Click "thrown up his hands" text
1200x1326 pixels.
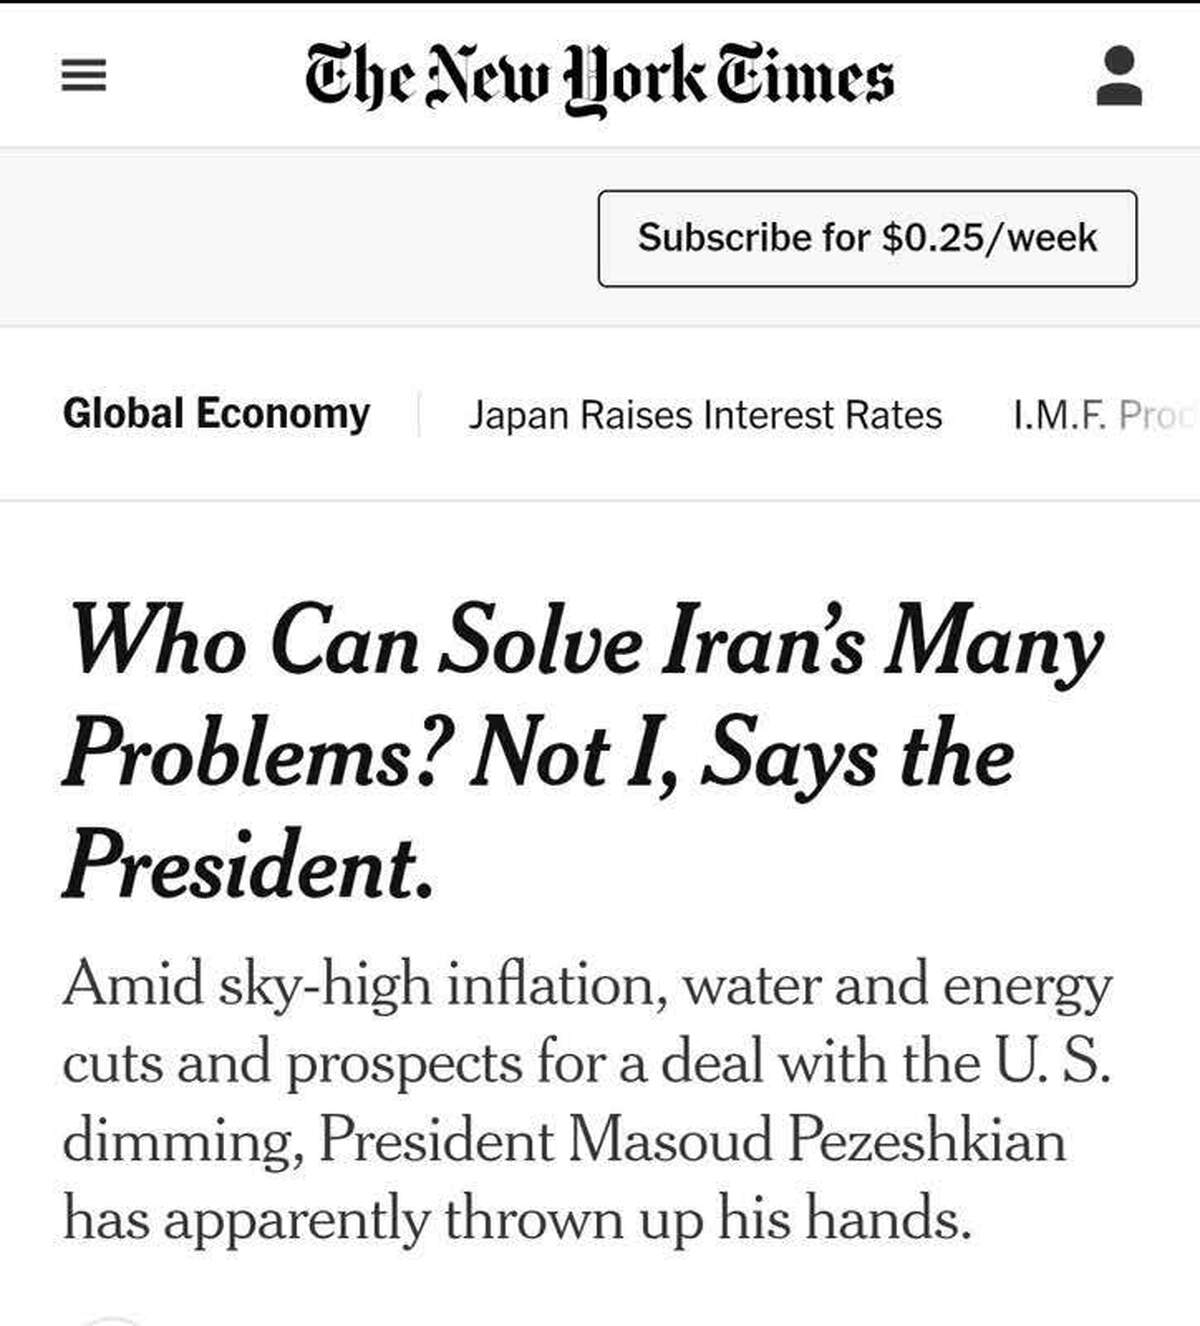click(707, 1219)
